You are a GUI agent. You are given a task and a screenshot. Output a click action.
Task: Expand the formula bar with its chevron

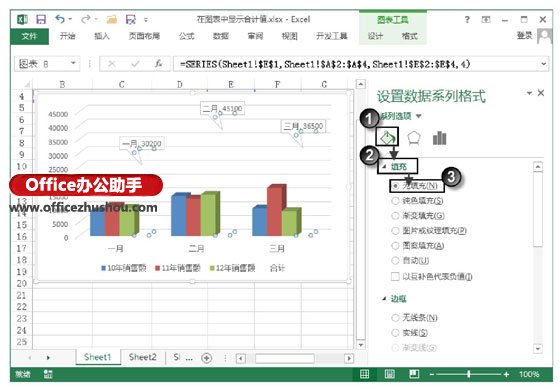coord(544,64)
